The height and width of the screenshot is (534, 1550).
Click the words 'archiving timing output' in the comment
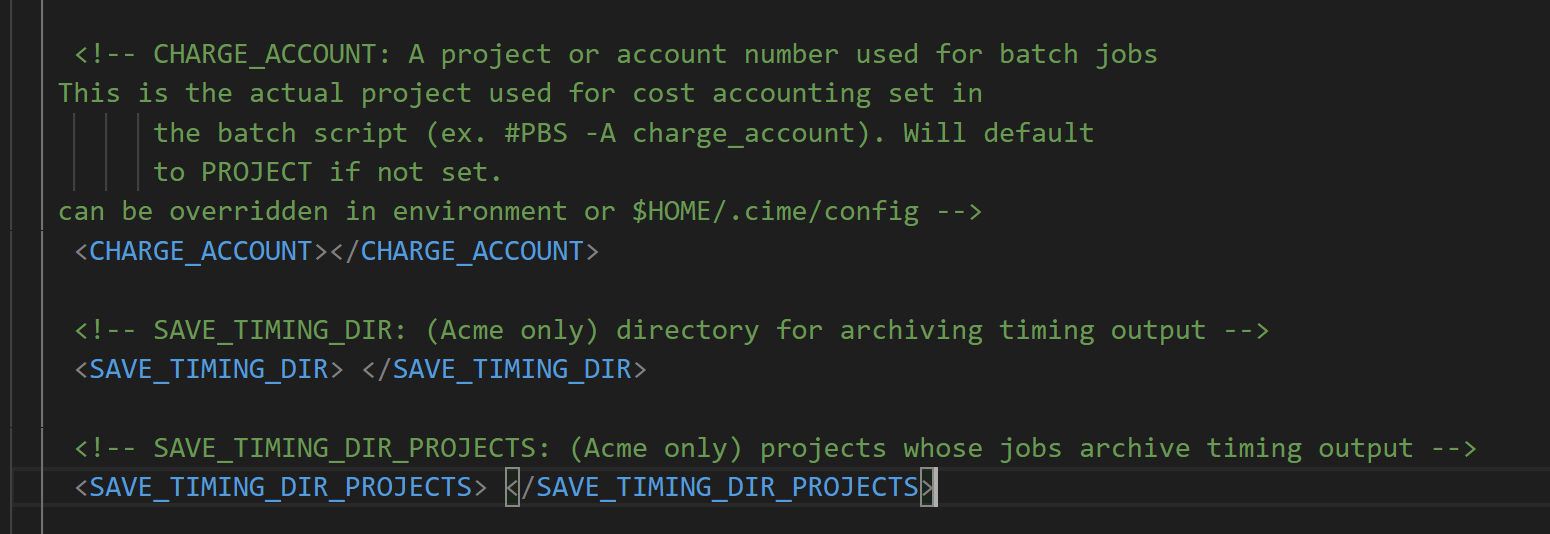(1023, 330)
